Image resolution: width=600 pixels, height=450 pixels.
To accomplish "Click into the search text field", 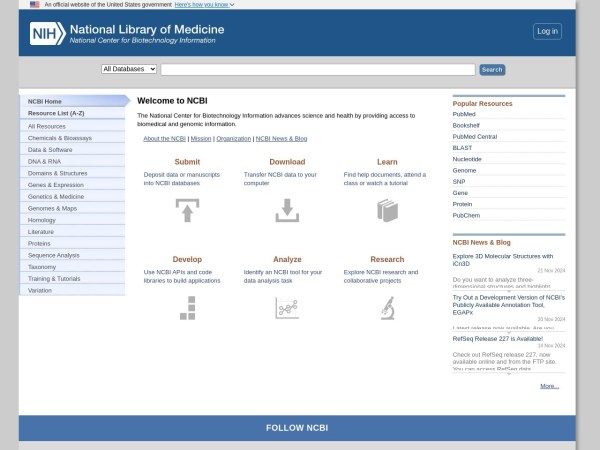I will tap(317, 69).
